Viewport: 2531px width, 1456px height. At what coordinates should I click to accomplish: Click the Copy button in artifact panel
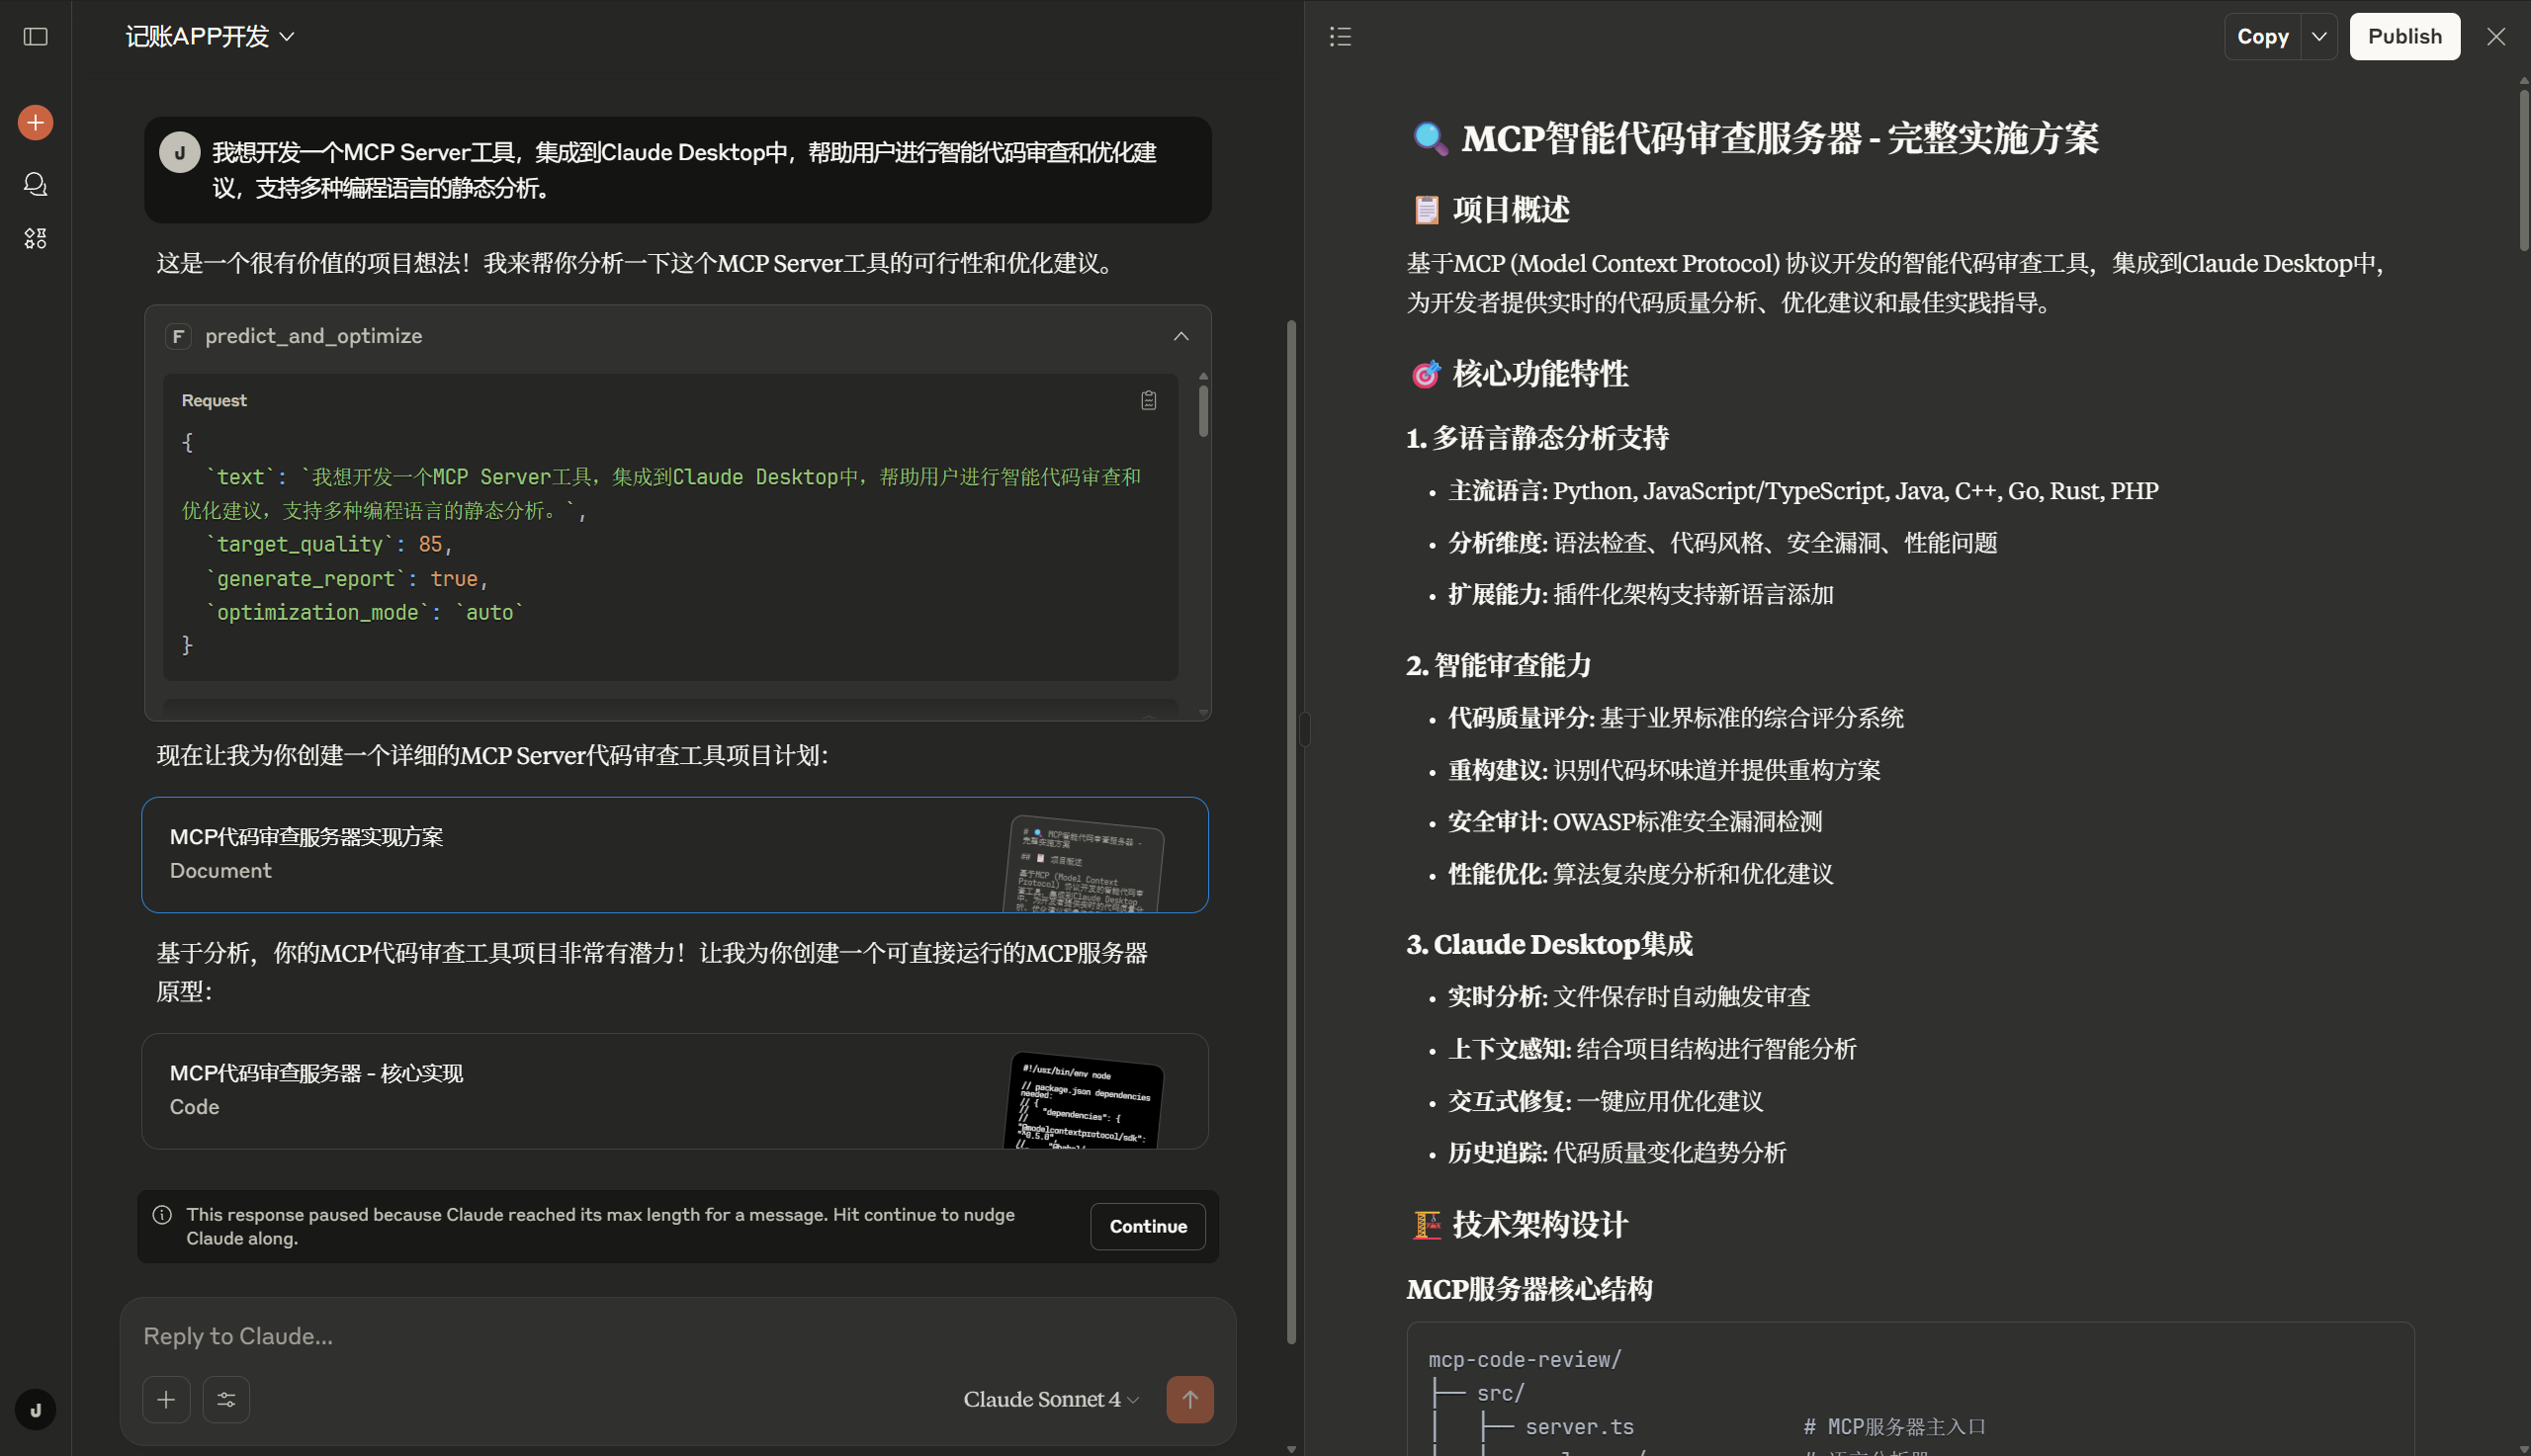point(2263,37)
